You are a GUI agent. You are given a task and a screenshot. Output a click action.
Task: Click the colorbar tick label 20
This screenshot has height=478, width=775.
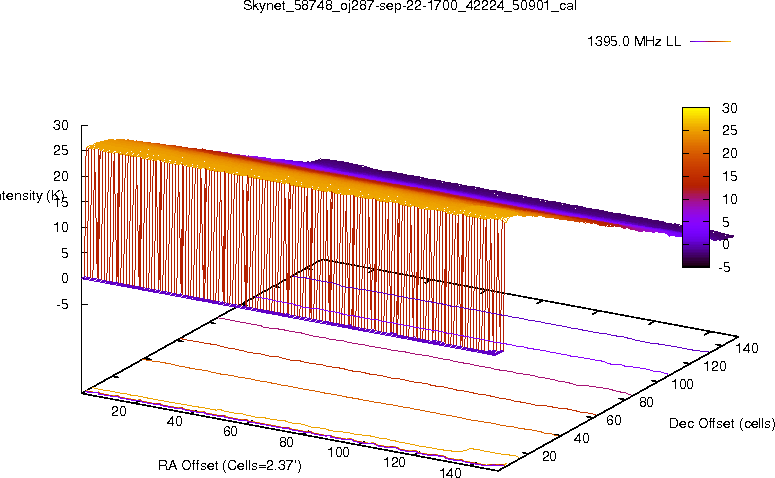(730, 153)
